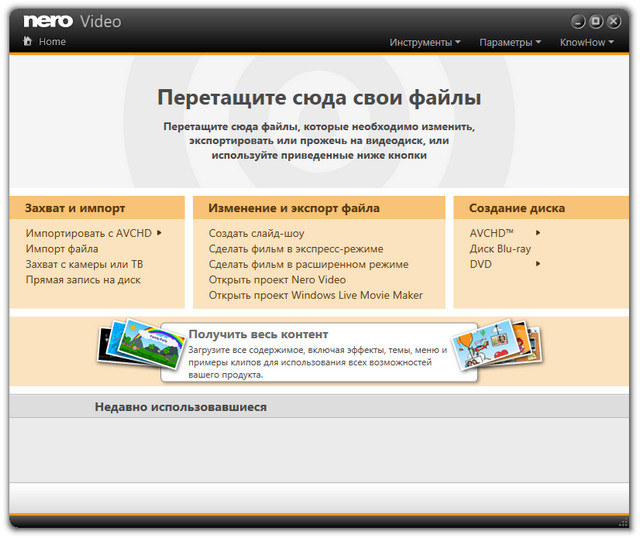Expand the DVD disc submenu
640x538 pixels.
pyautogui.click(x=538, y=264)
